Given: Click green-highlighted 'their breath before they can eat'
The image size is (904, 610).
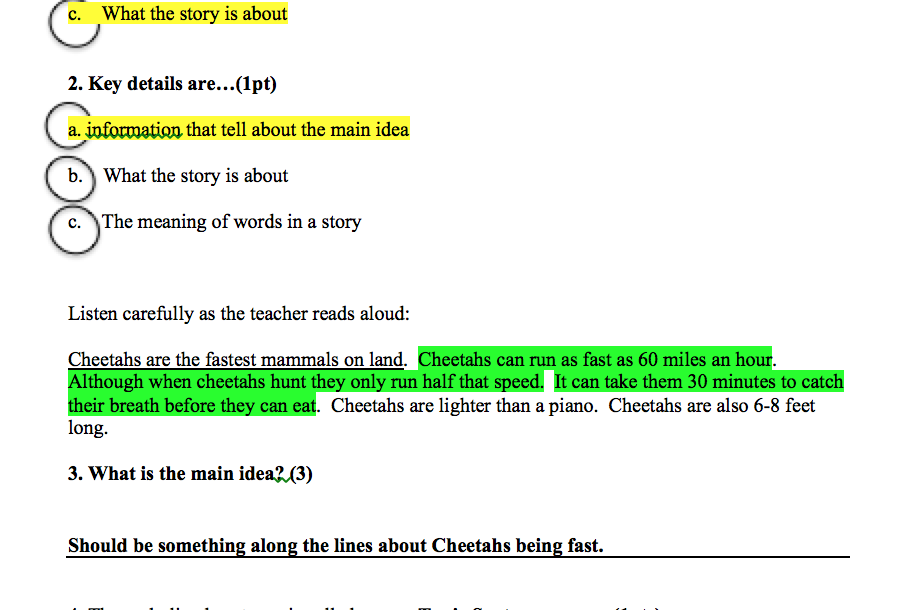Looking at the screenshot, I should tap(192, 405).
